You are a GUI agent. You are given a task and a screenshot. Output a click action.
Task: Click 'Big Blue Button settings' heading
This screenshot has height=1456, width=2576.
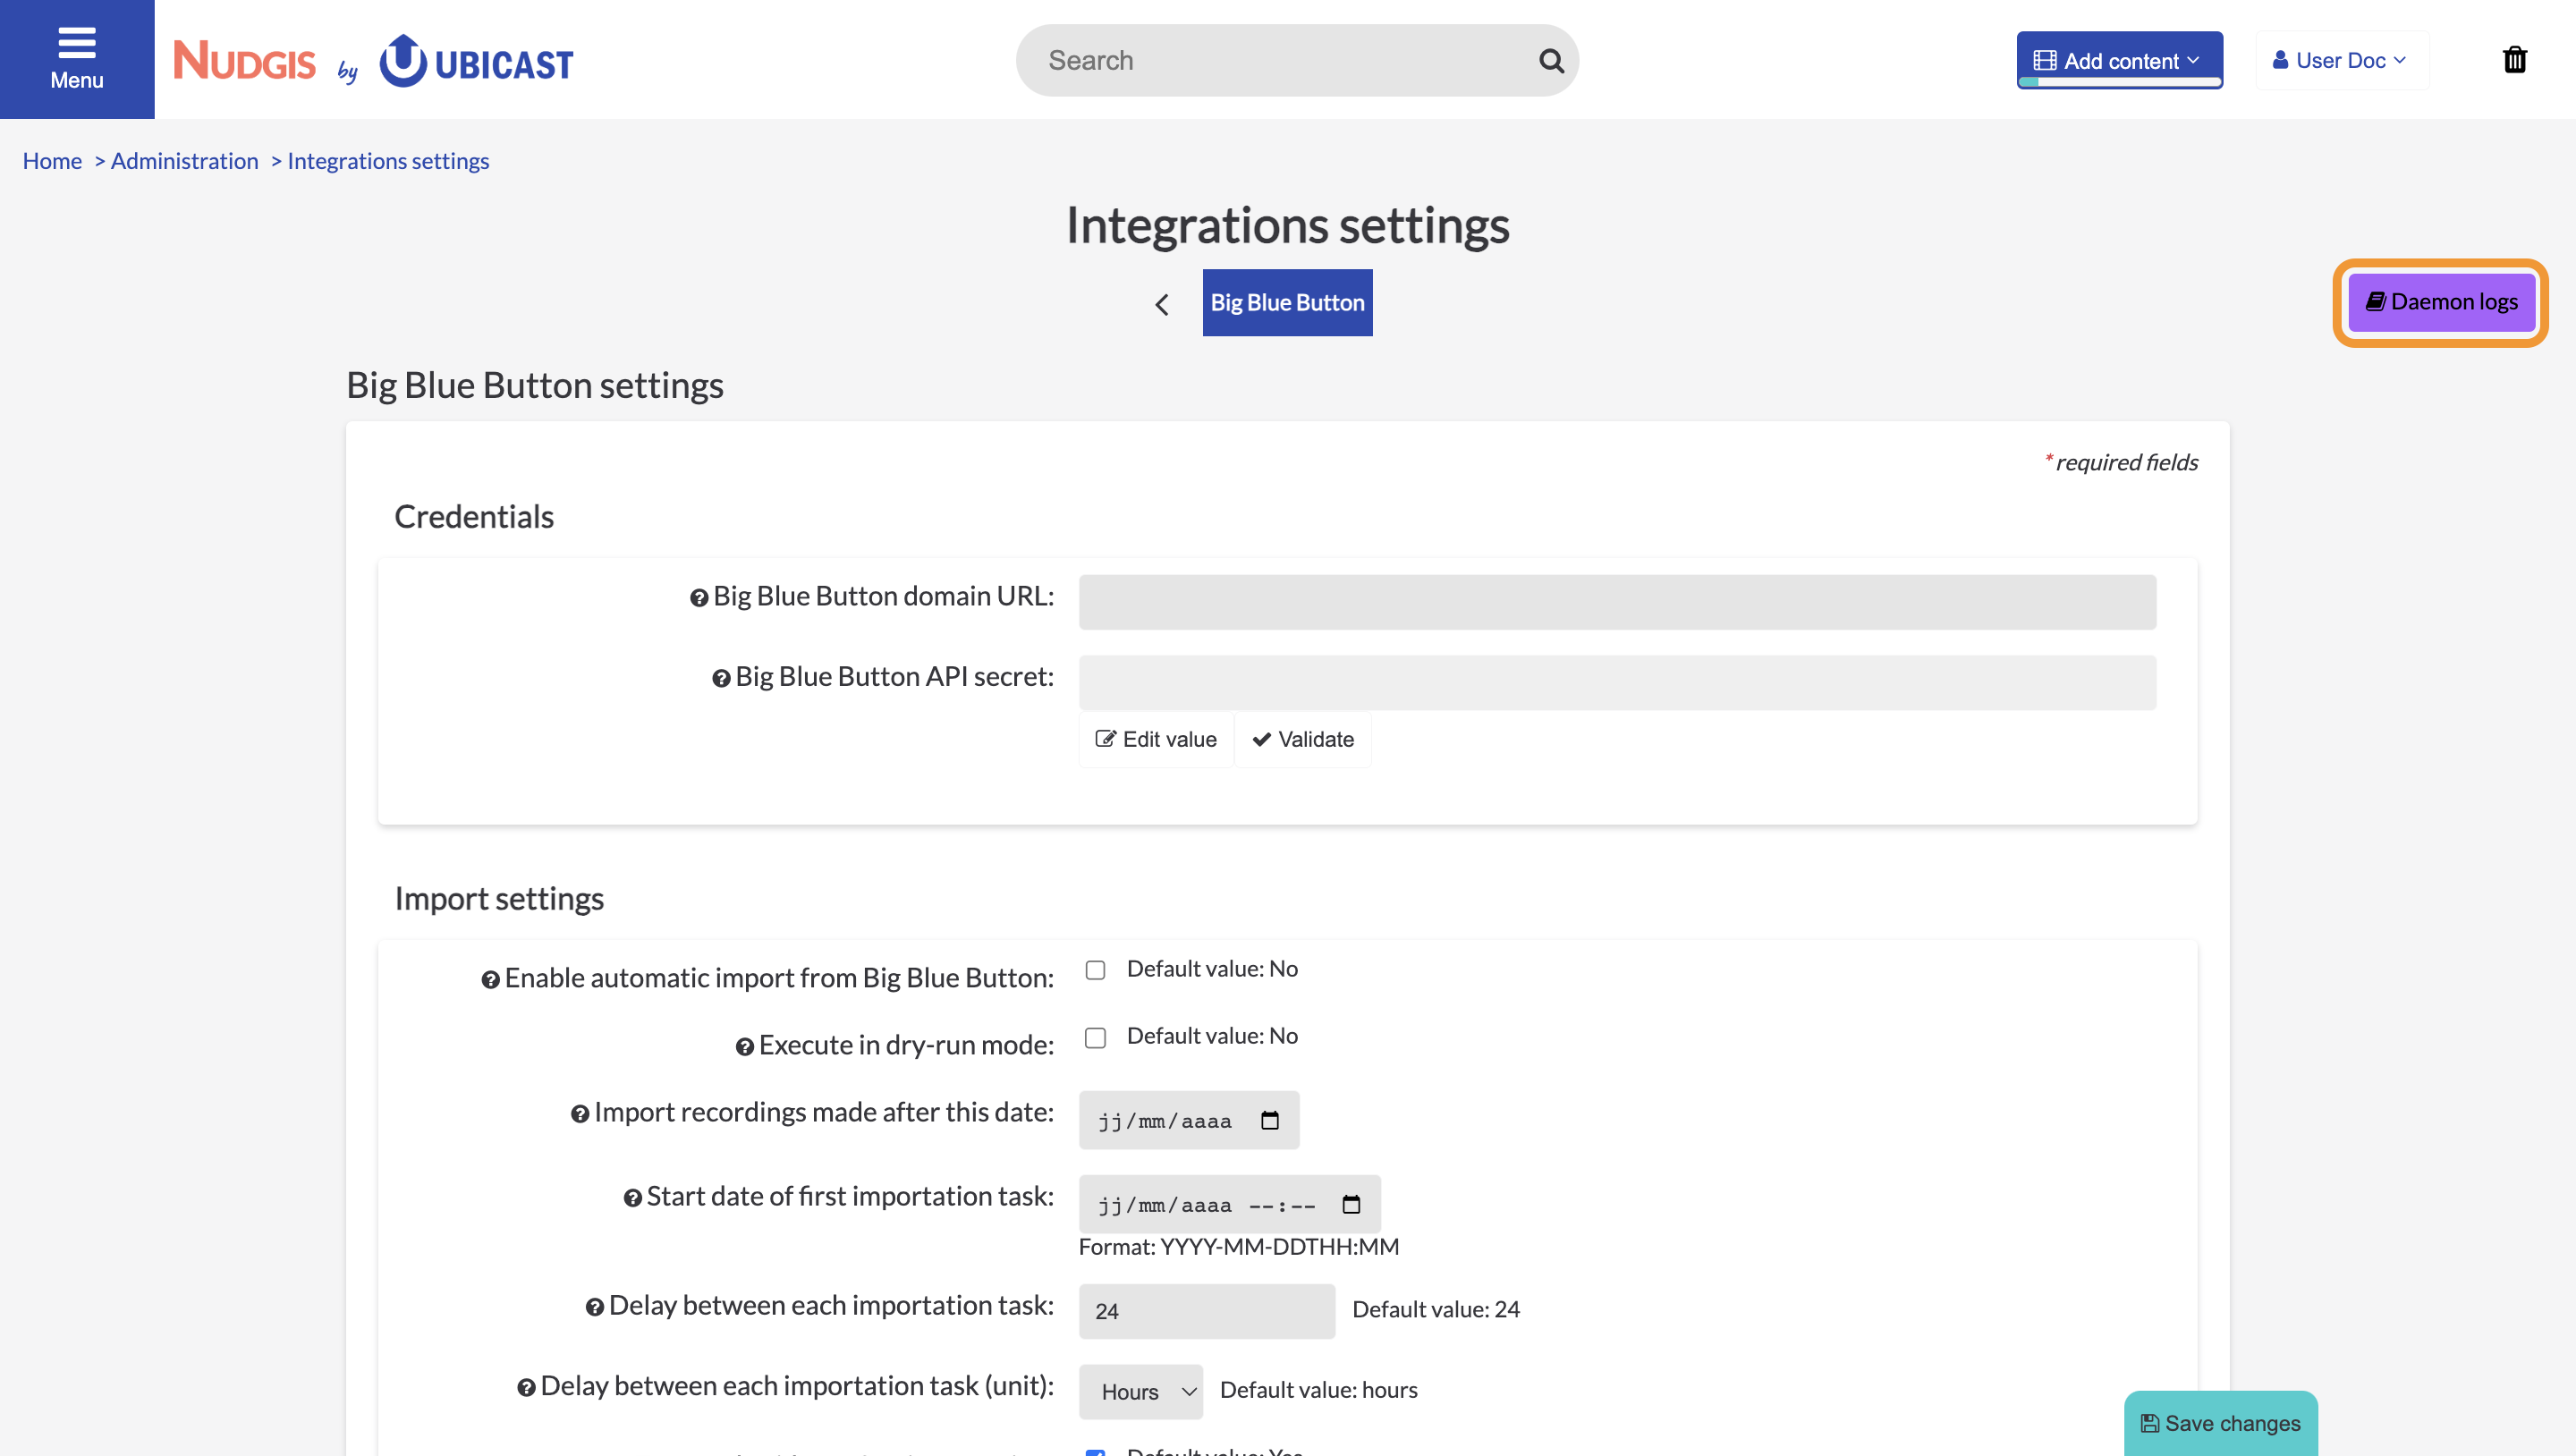point(535,385)
